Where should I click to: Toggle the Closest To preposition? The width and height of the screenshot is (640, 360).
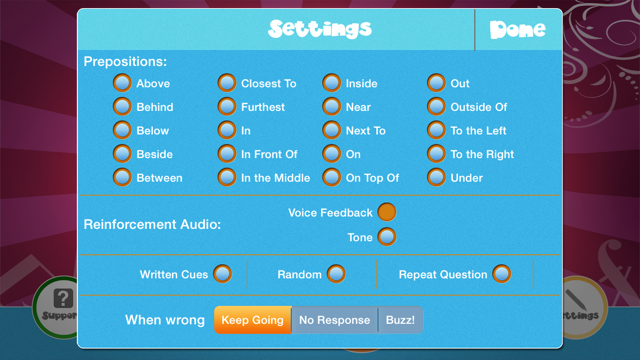(227, 83)
